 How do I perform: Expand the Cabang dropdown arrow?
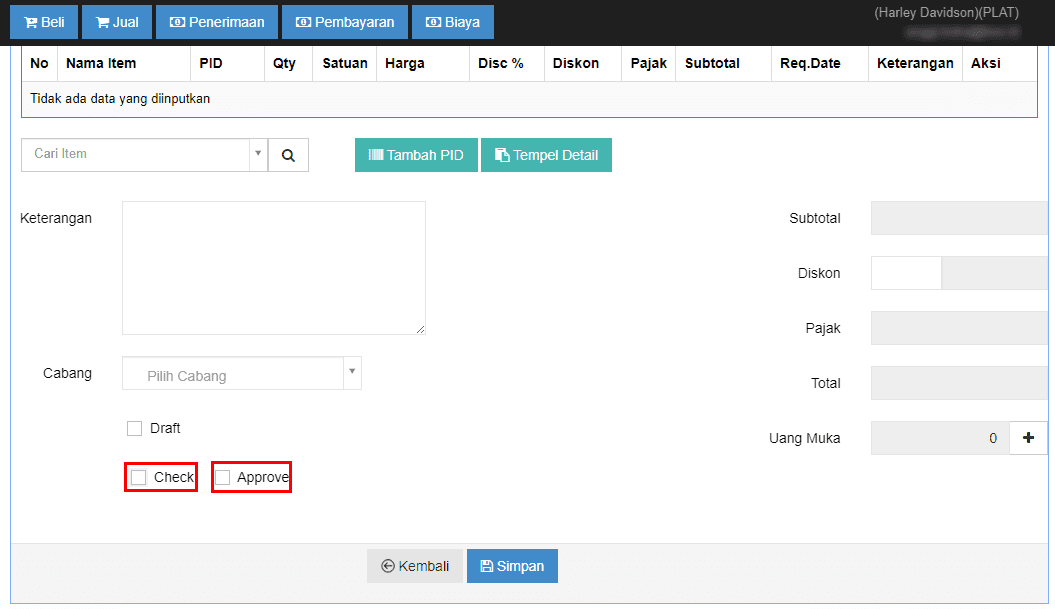352,373
